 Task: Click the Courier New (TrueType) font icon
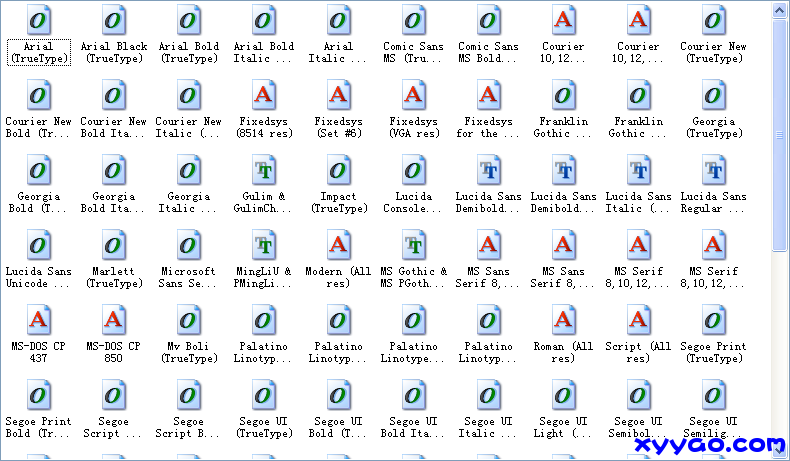coord(714,20)
